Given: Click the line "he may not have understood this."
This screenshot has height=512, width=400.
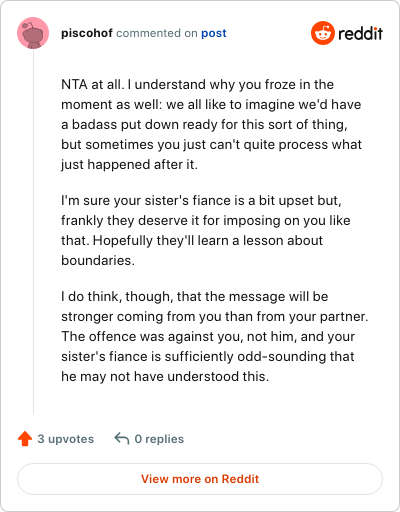Looking at the screenshot, I should pos(165,376).
